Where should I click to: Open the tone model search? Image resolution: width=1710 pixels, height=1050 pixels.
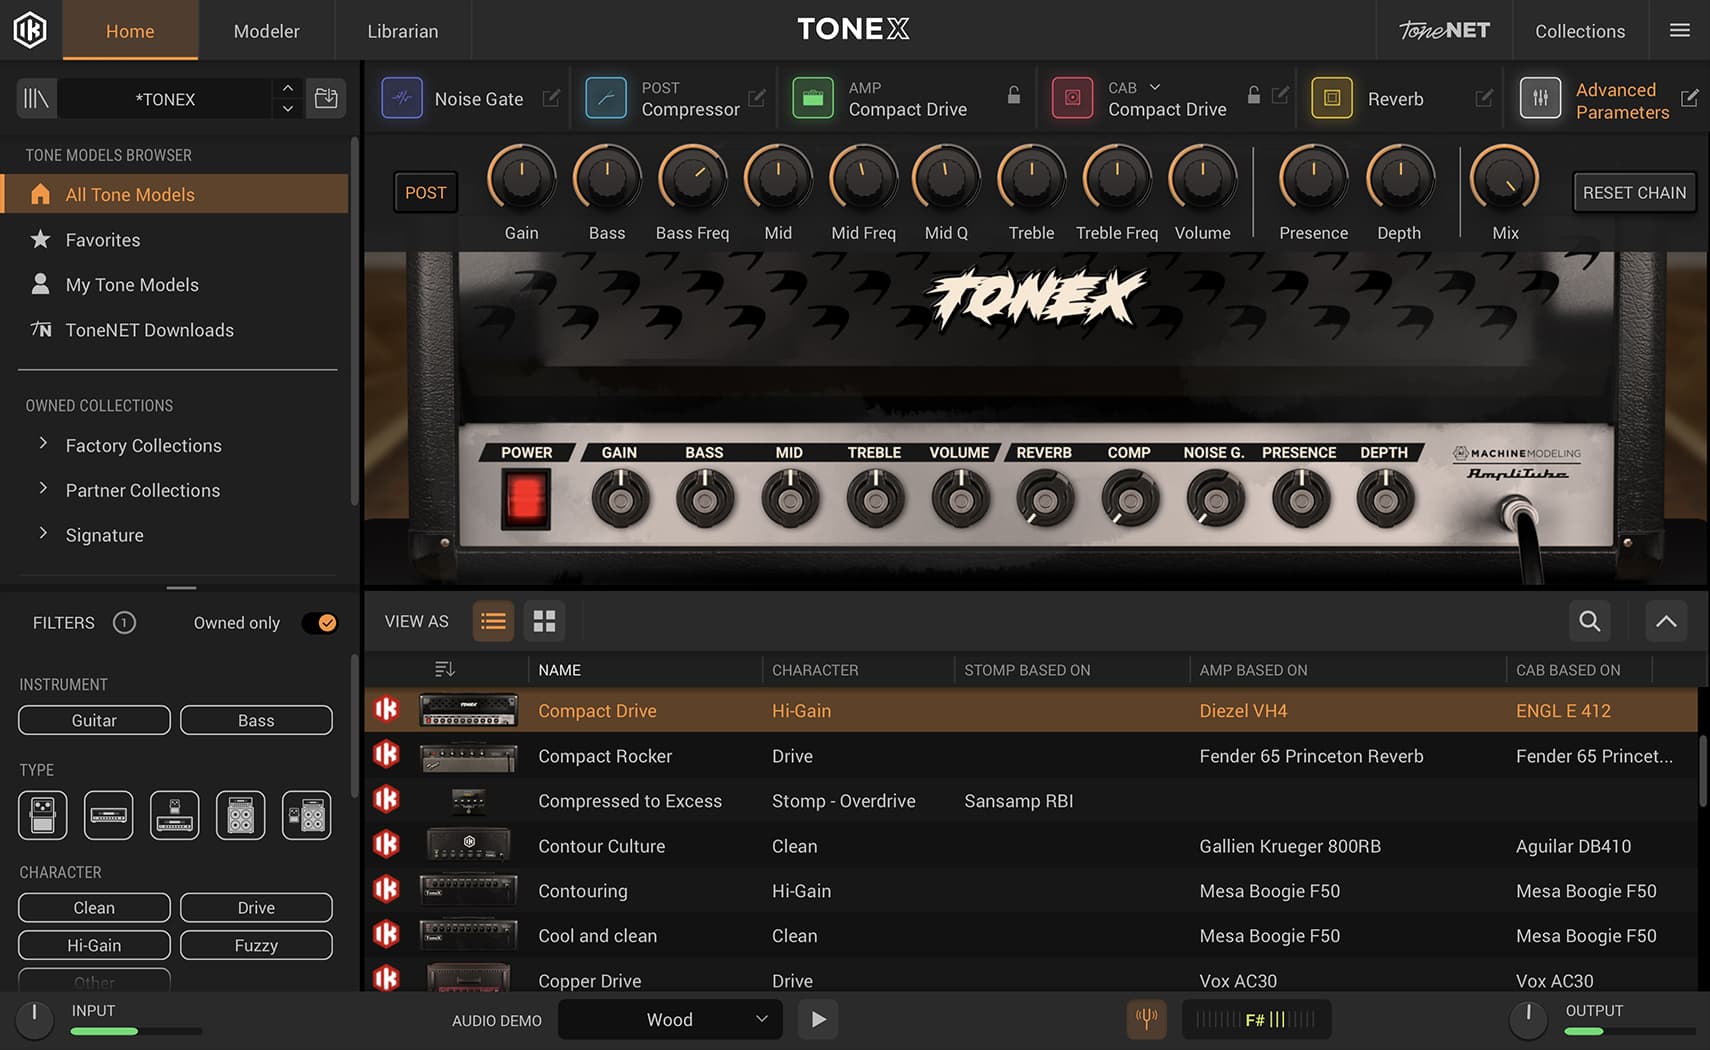(1589, 622)
